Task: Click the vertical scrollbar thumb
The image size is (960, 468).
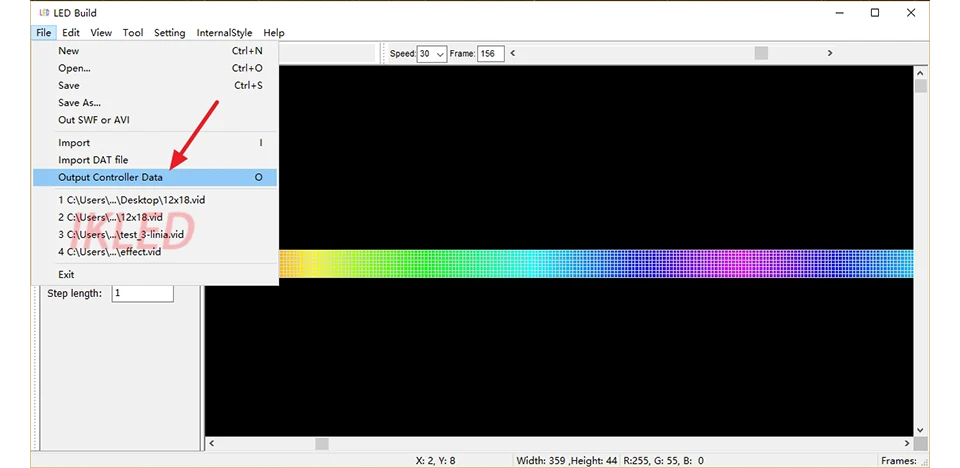Action: [920, 86]
